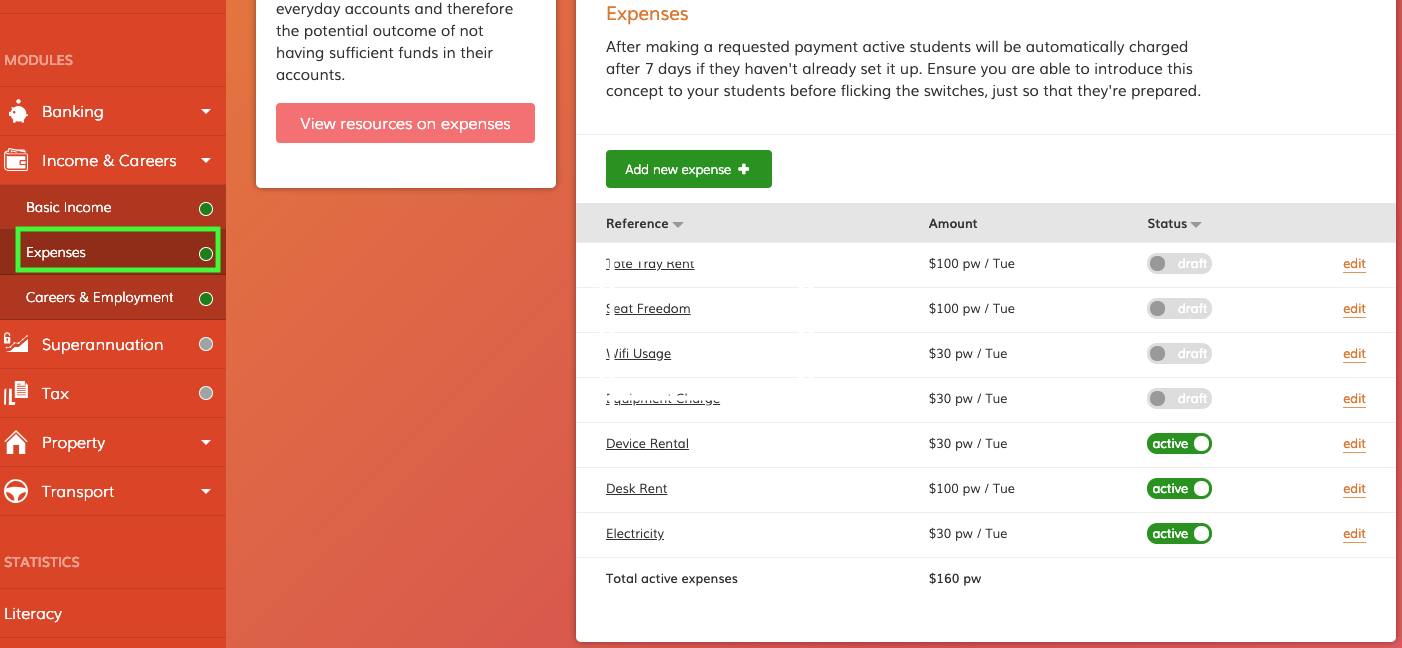Sort by the Status column arrow

pos(1196,225)
